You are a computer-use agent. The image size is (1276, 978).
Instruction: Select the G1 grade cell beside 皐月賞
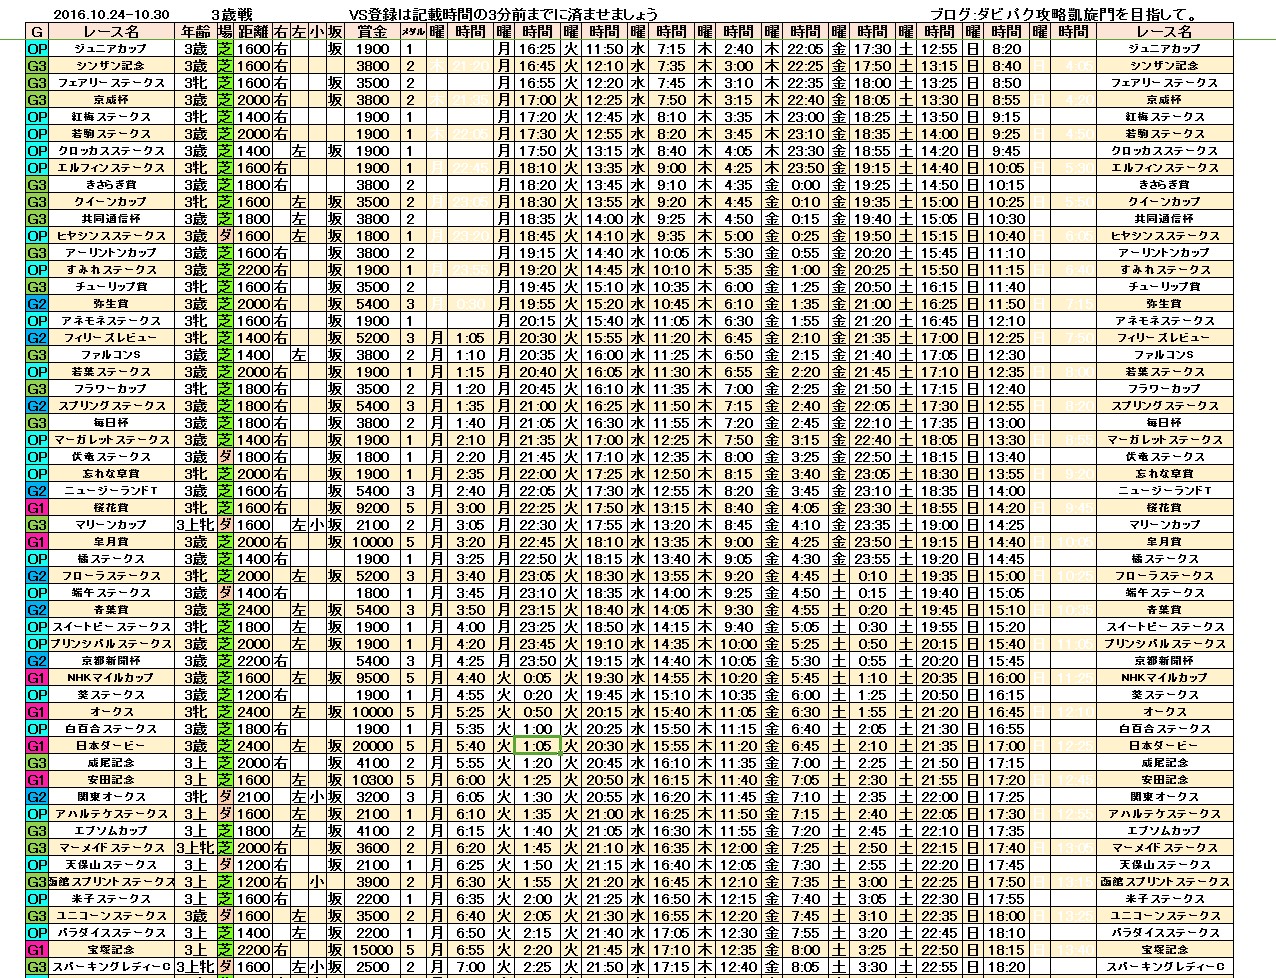tap(37, 542)
